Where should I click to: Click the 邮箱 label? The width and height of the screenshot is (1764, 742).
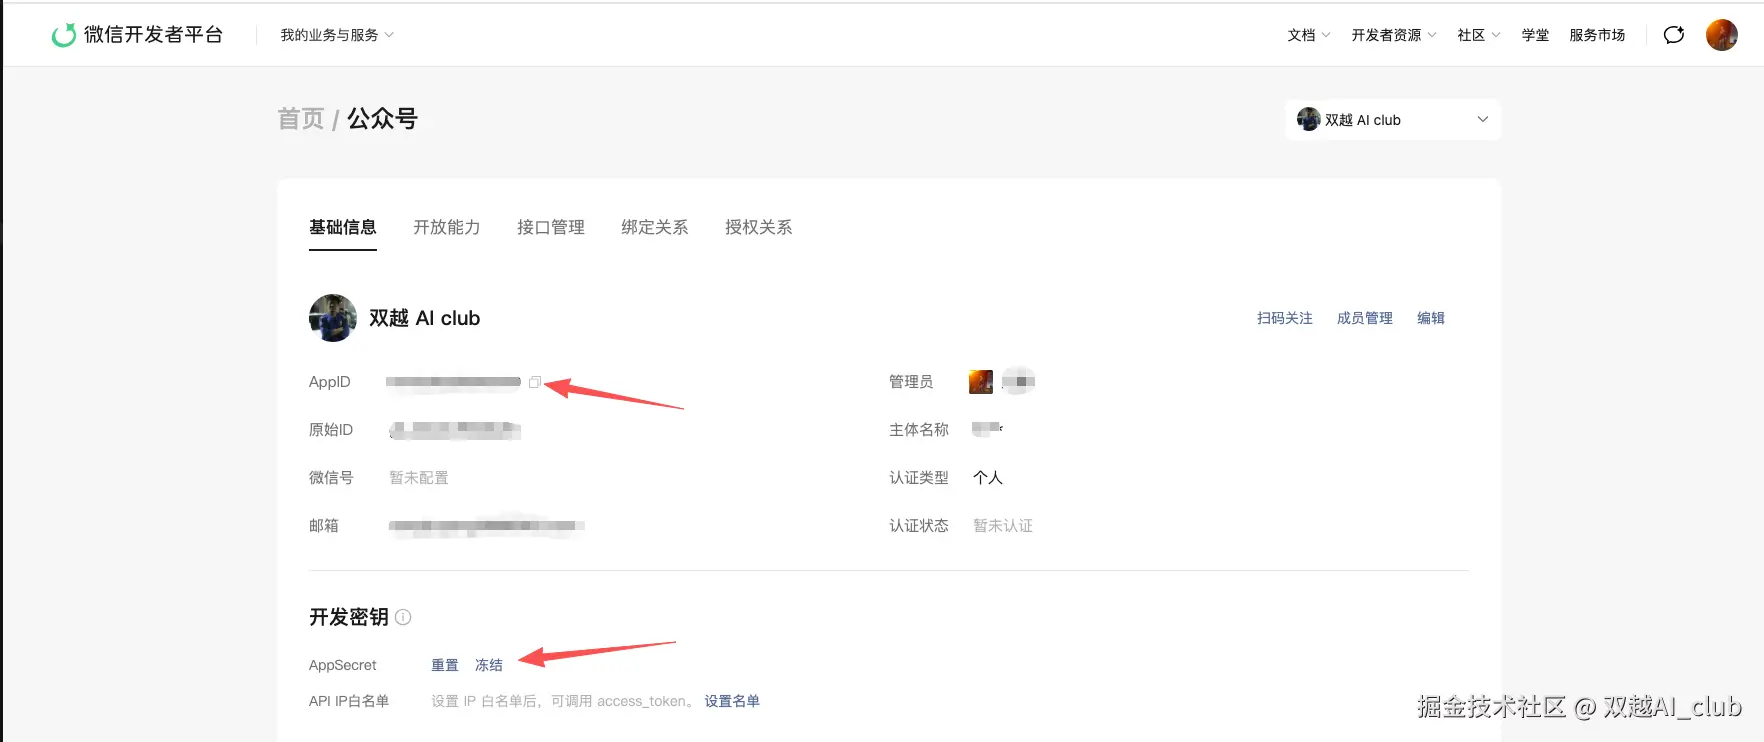(x=324, y=526)
